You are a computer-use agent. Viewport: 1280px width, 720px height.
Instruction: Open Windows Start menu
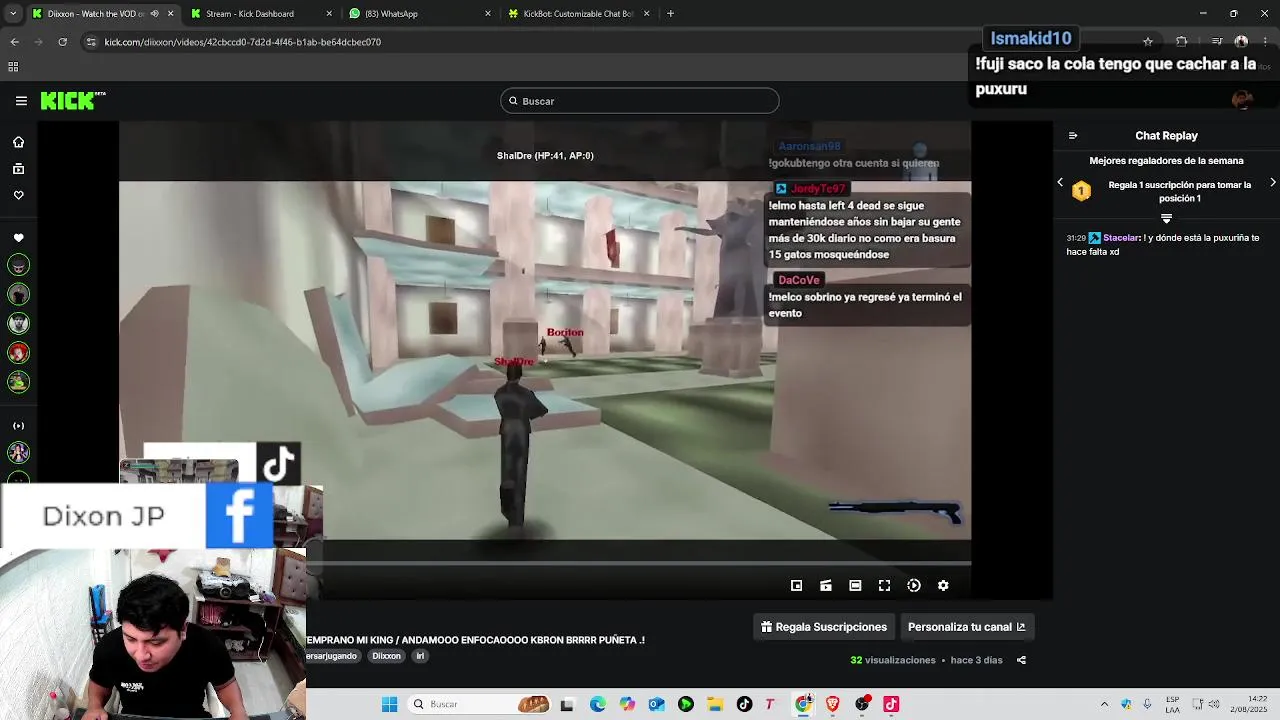click(x=389, y=704)
